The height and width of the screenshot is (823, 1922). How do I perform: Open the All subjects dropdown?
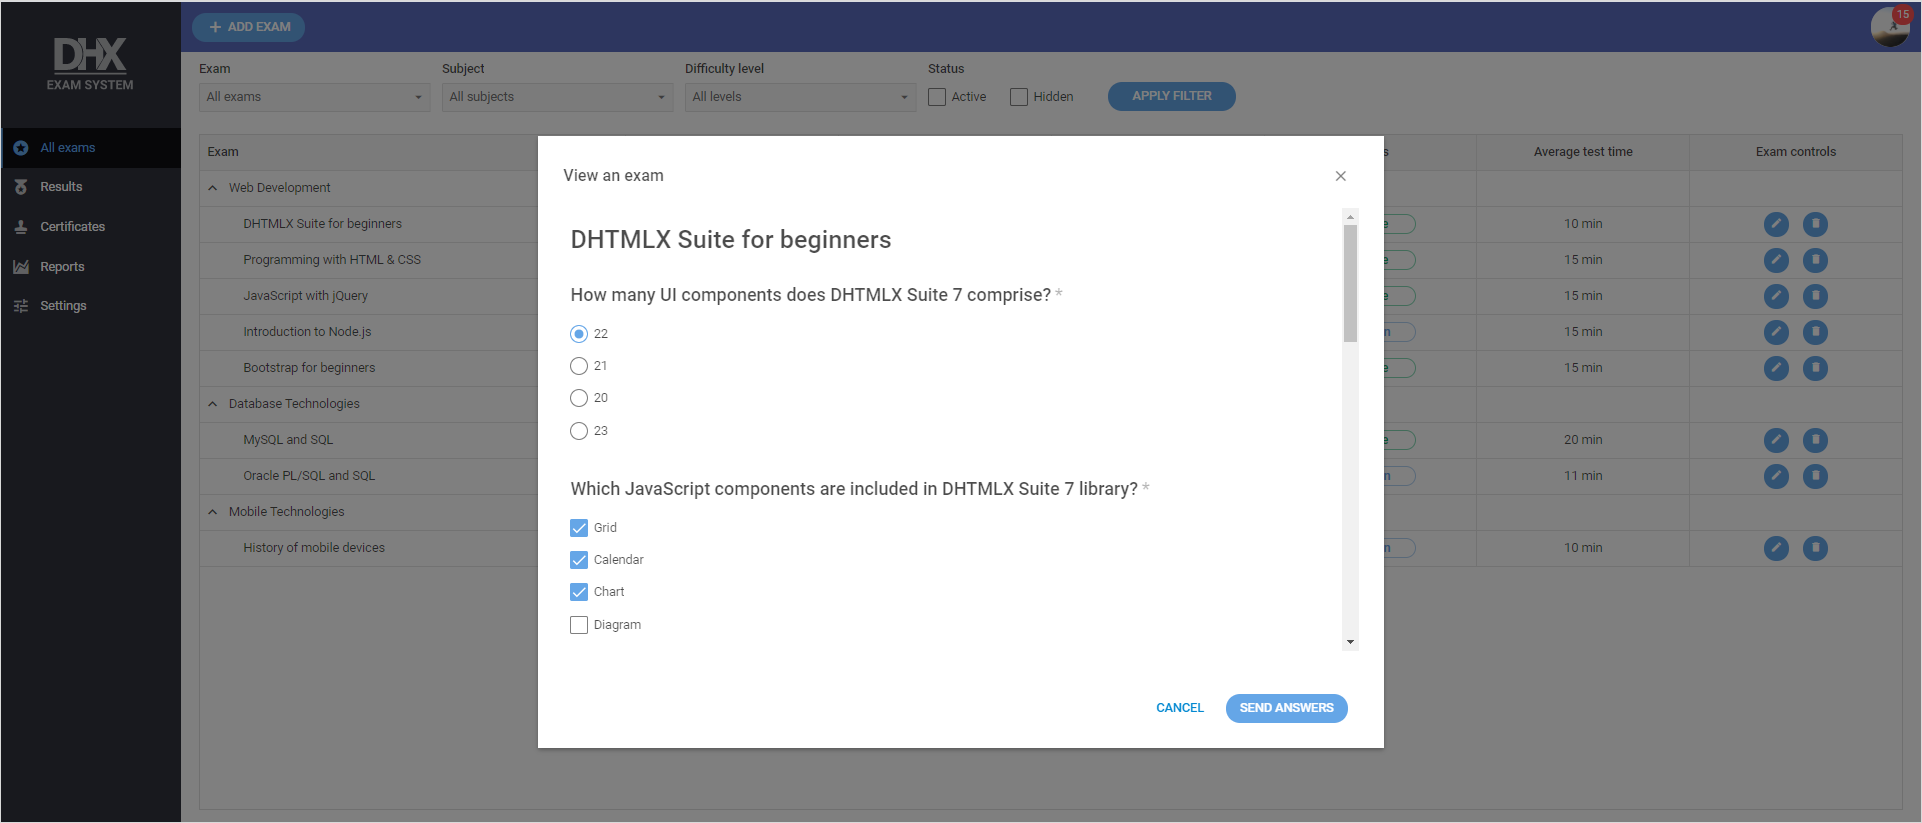click(x=557, y=97)
